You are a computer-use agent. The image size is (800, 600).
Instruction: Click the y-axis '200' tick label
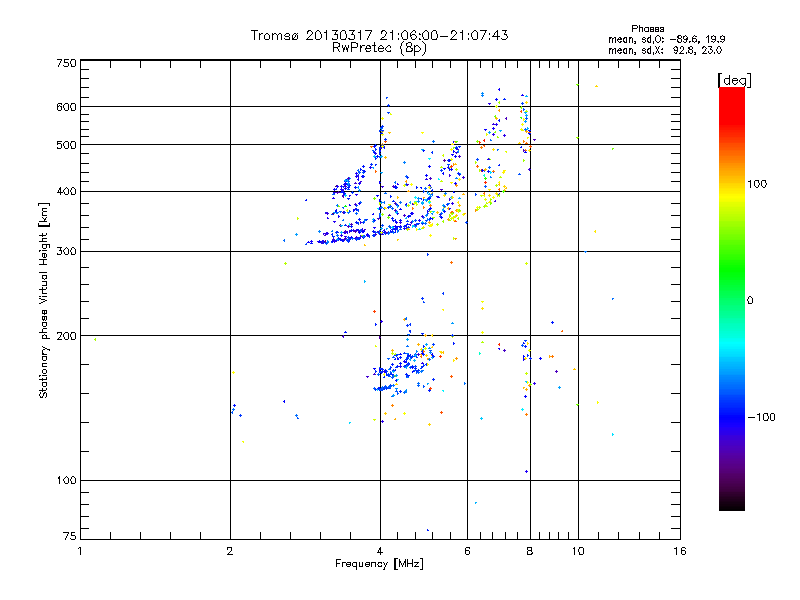tap(66, 336)
